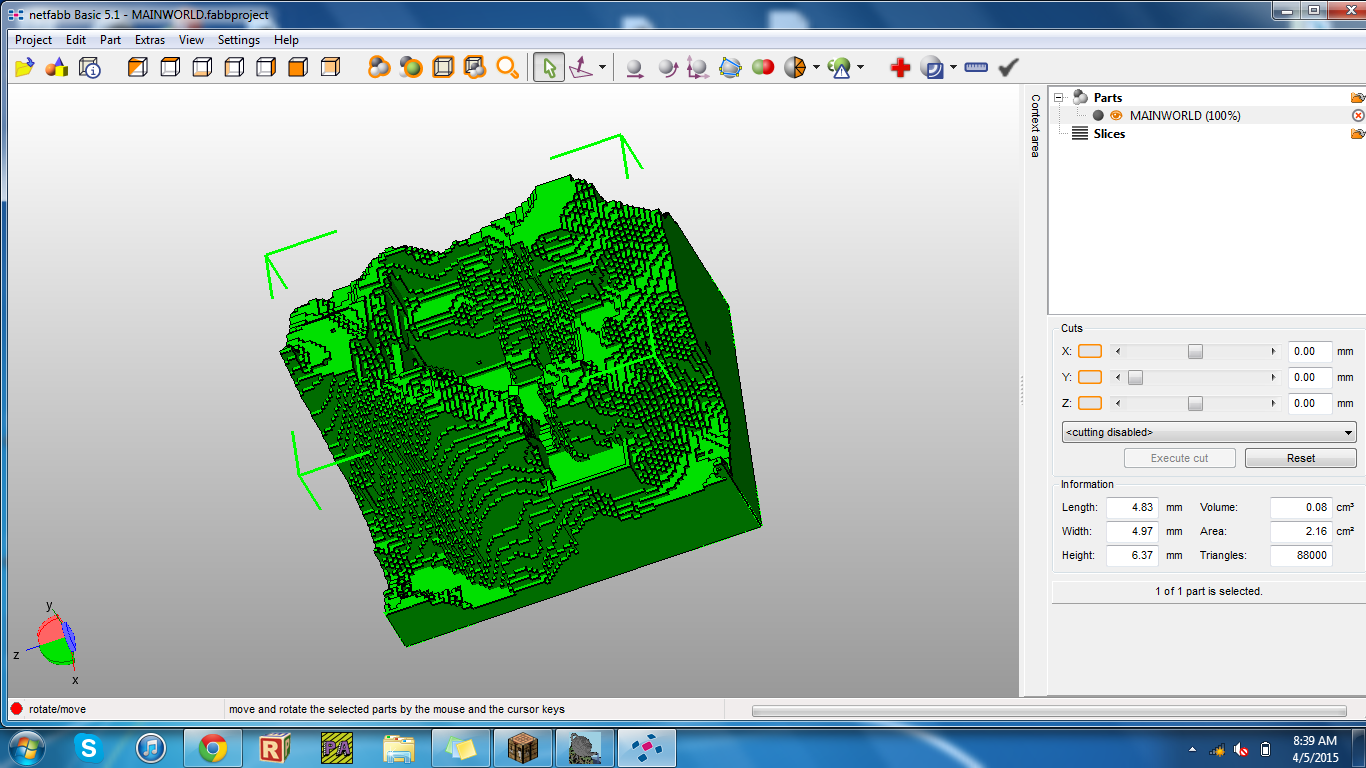Click the X cut value input field
The height and width of the screenshot is (768, 1366).
click(1310, 351)
